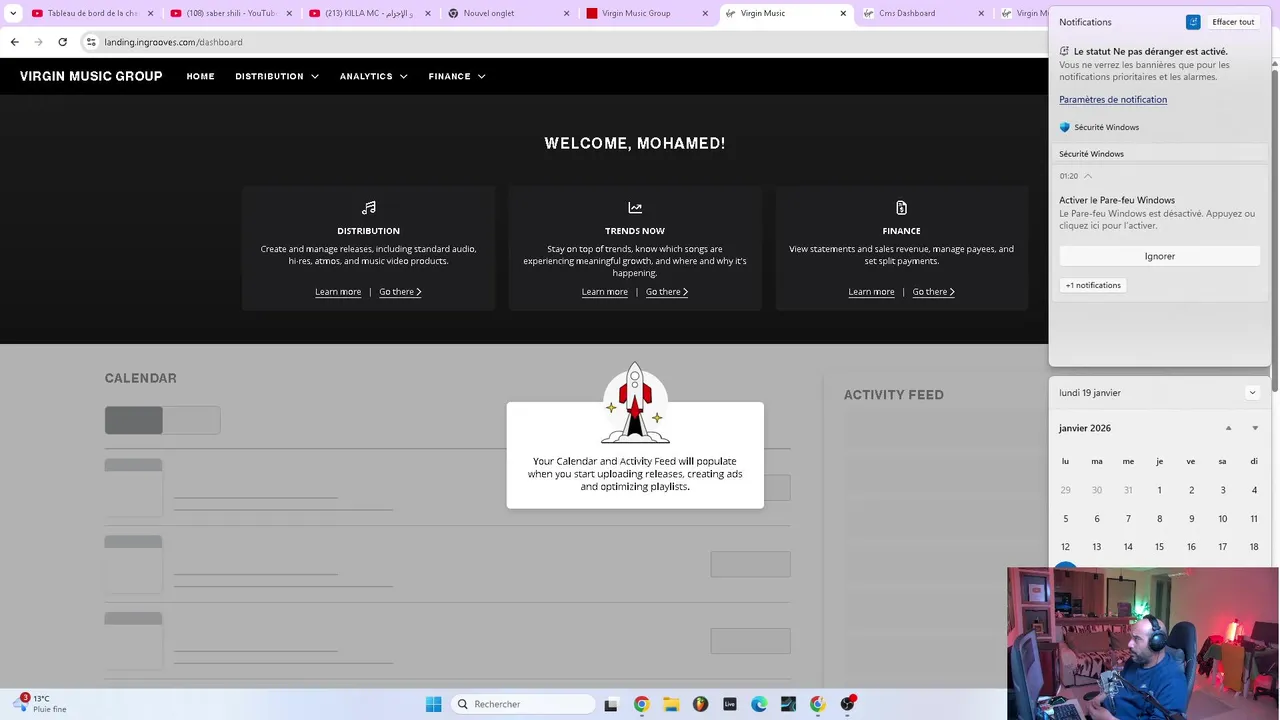The height and width of the screenshot is (720, 1280).
Task: Click the Virgin Music Group logo
Action: (x=91, y=76)
